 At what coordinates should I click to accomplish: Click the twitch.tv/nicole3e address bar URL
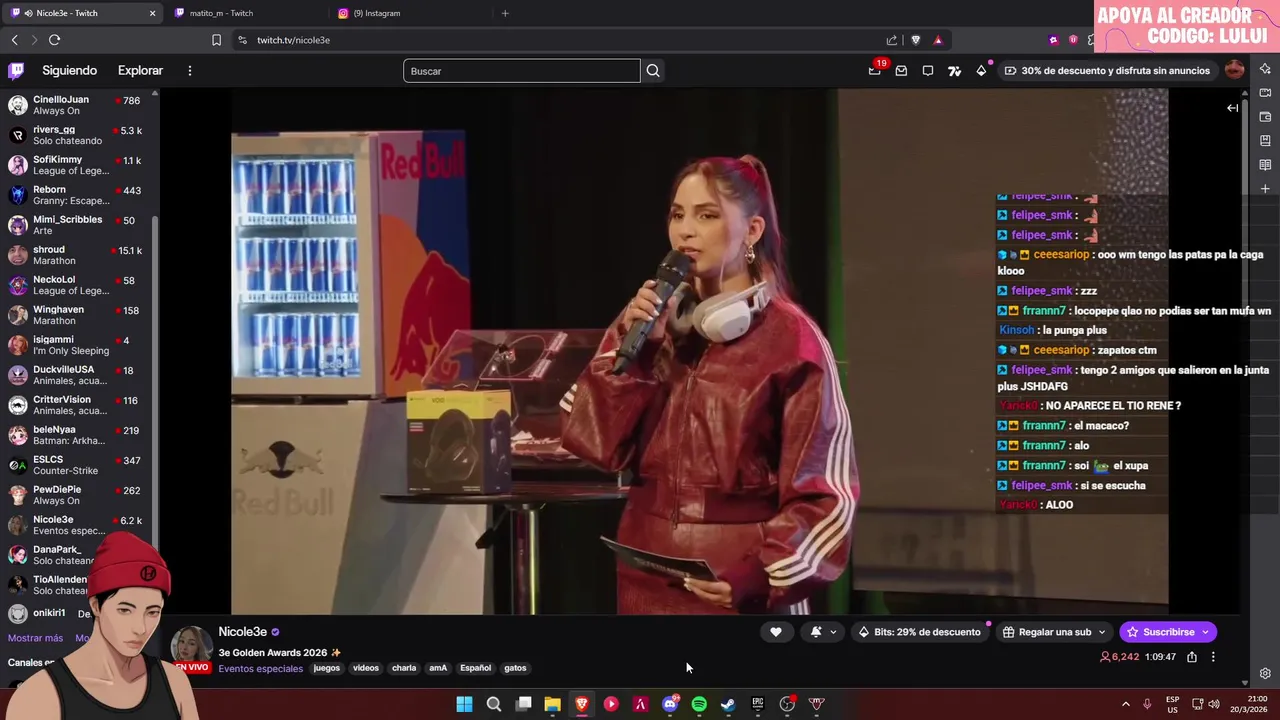293,40
